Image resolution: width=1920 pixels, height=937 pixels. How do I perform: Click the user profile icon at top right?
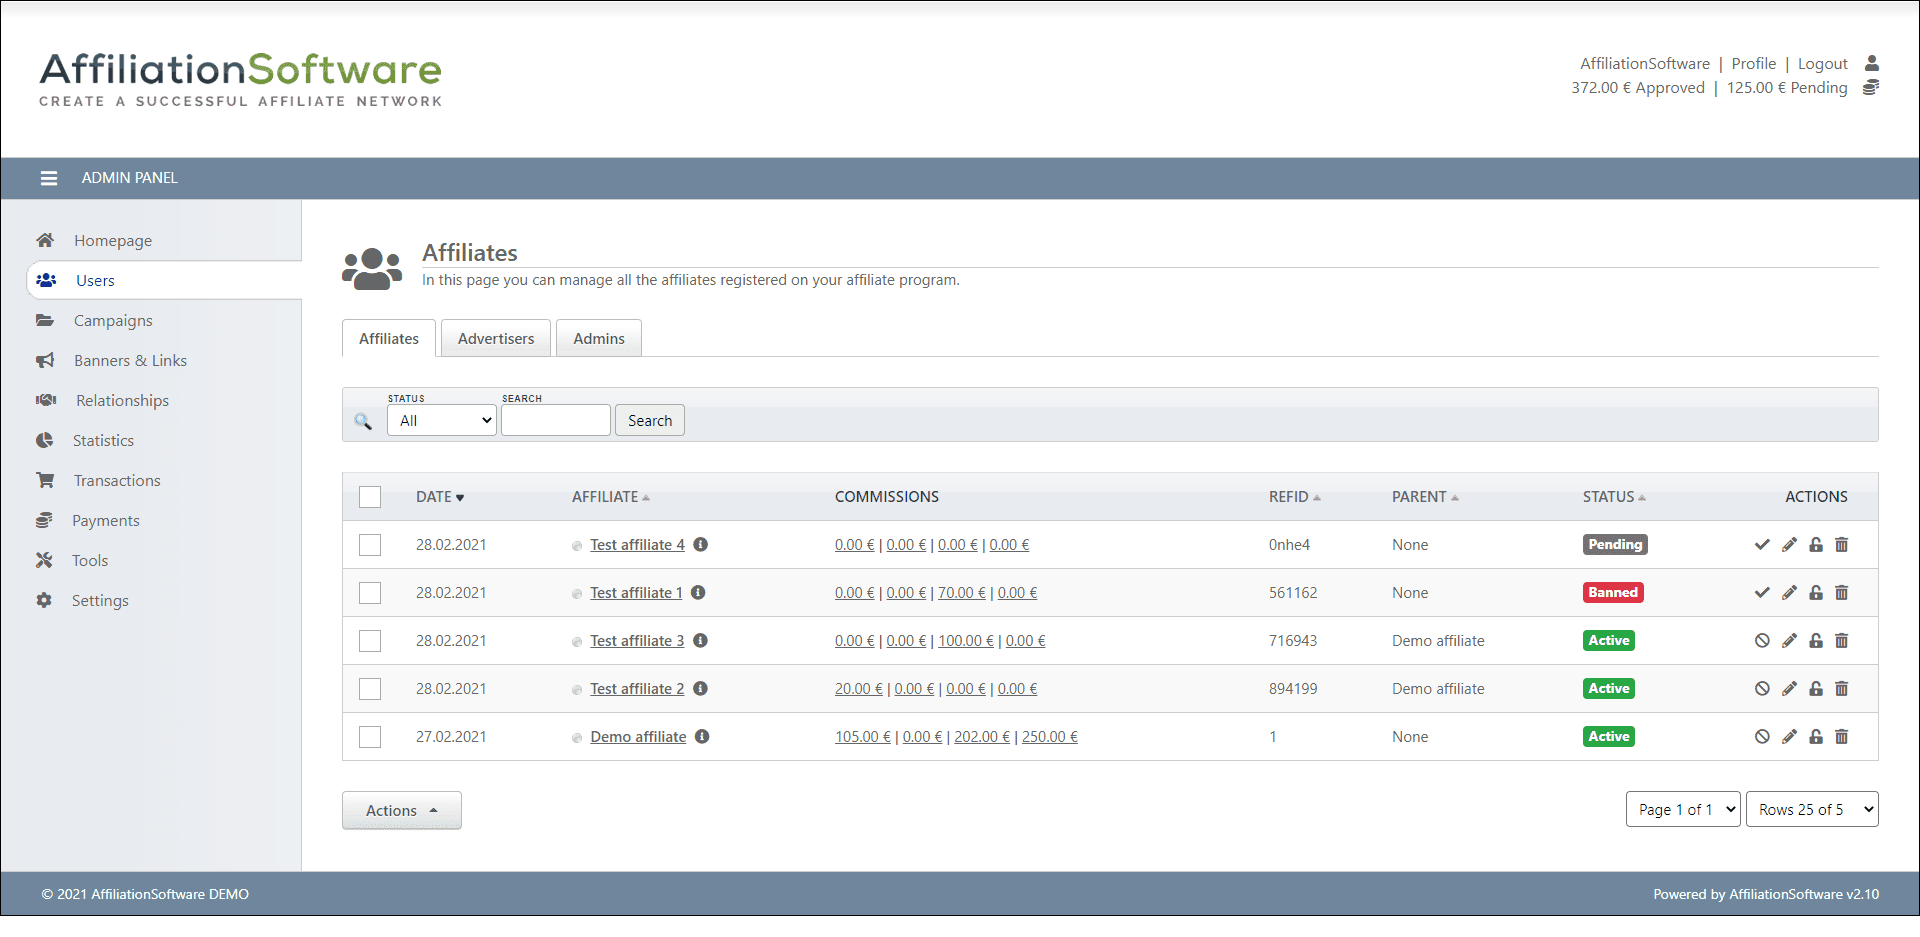(1872, 63)
